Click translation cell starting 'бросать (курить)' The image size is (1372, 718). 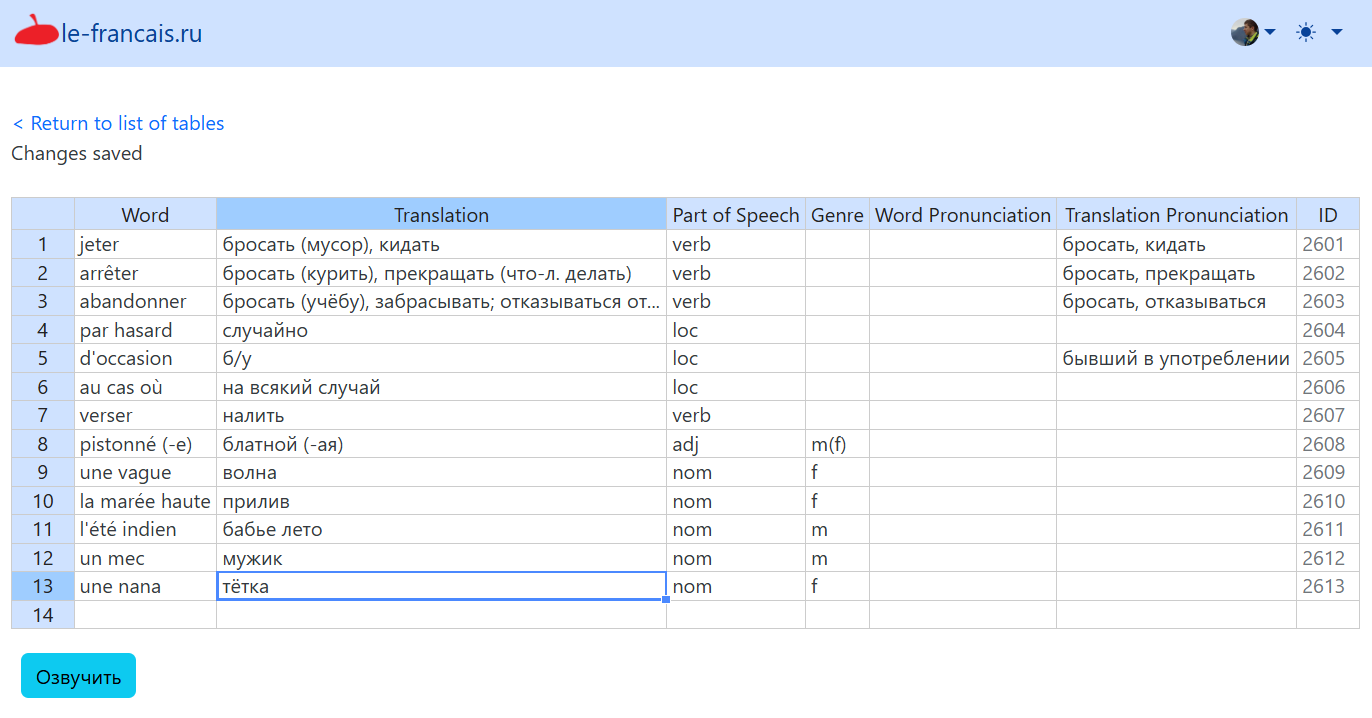click(x=441, y=274)
